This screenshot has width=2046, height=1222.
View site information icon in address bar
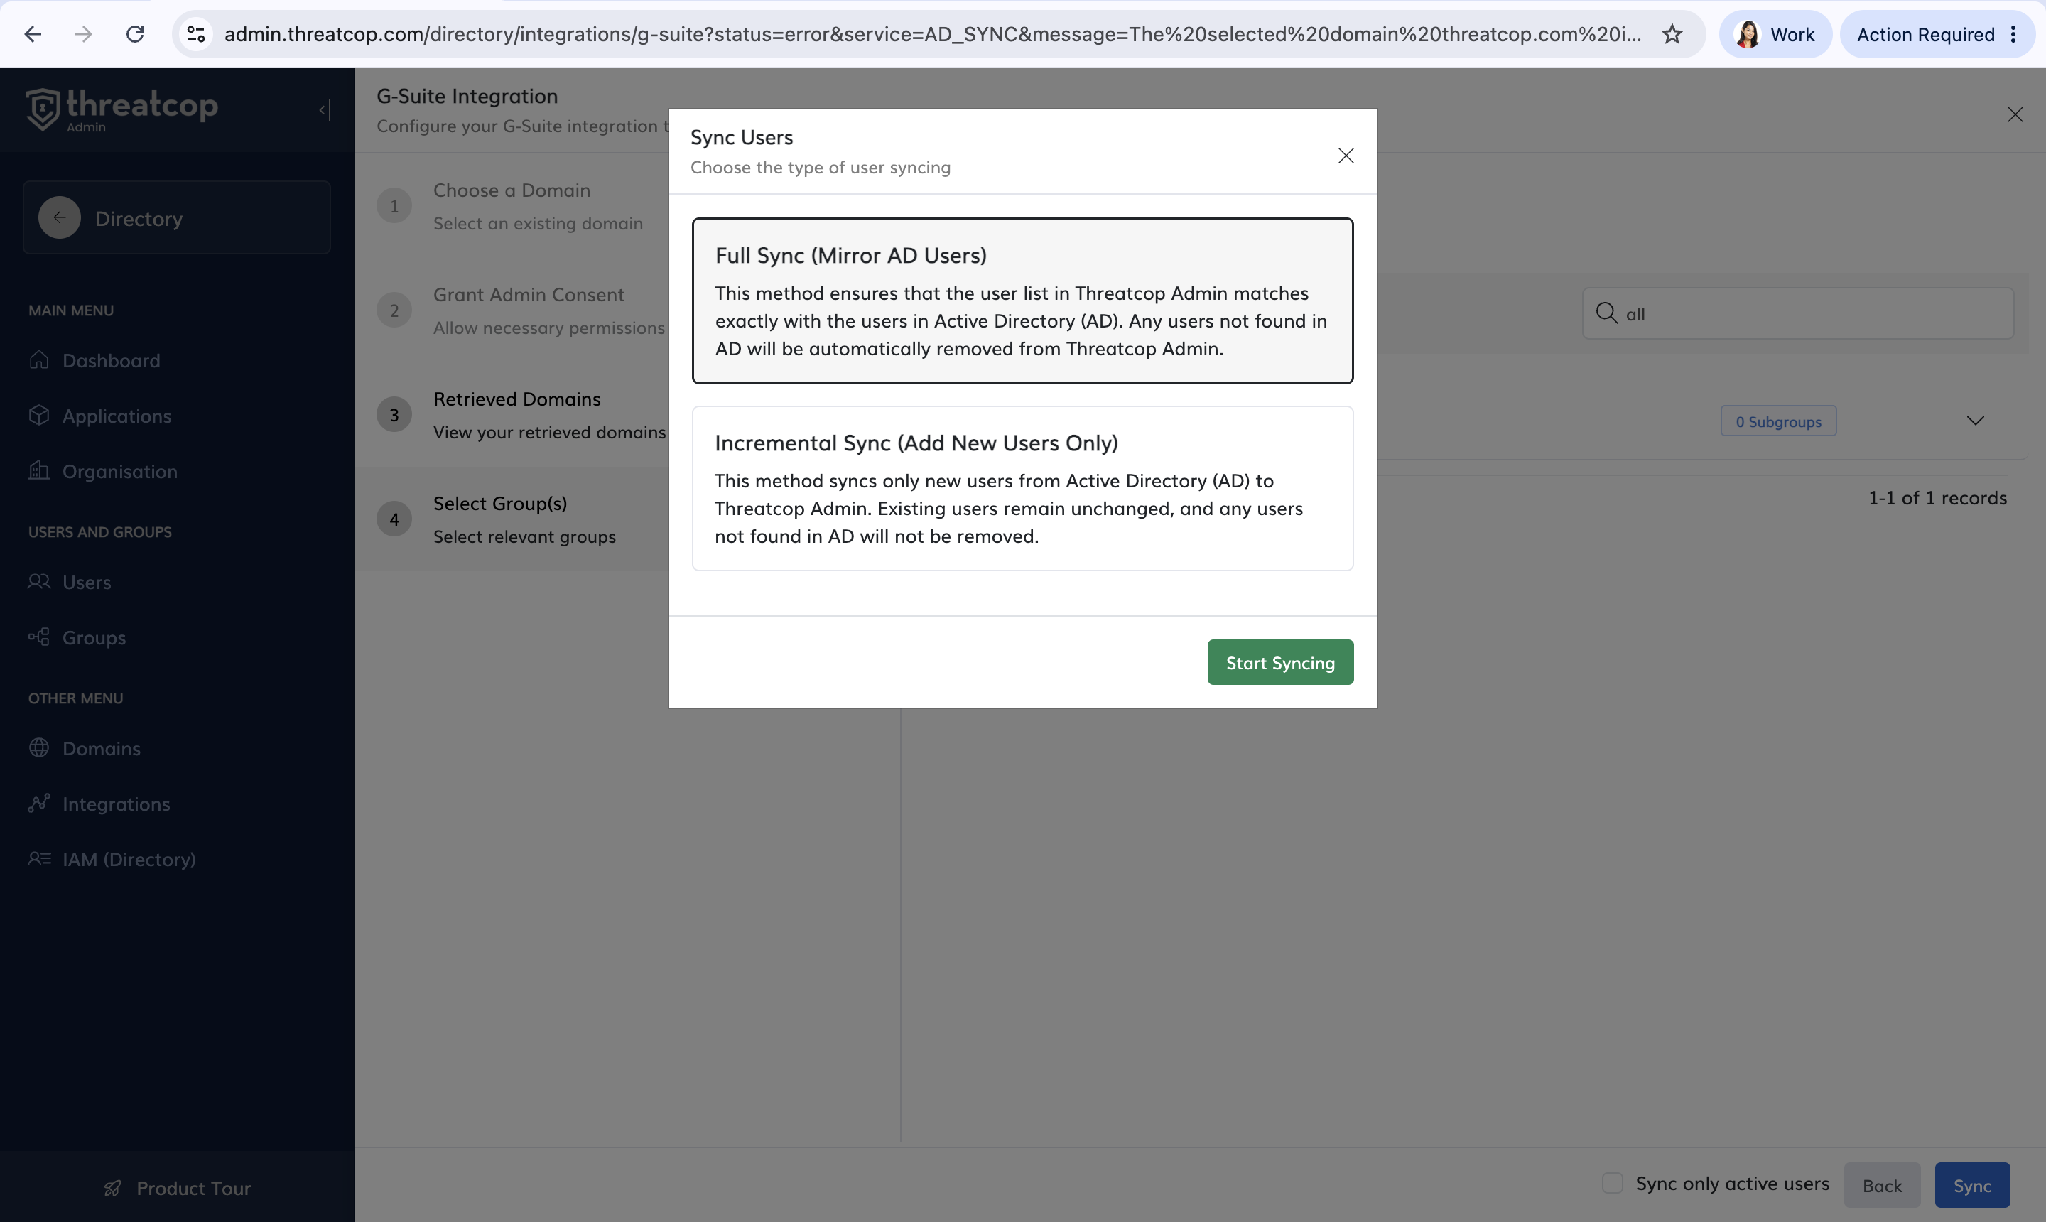pos(196,34)
